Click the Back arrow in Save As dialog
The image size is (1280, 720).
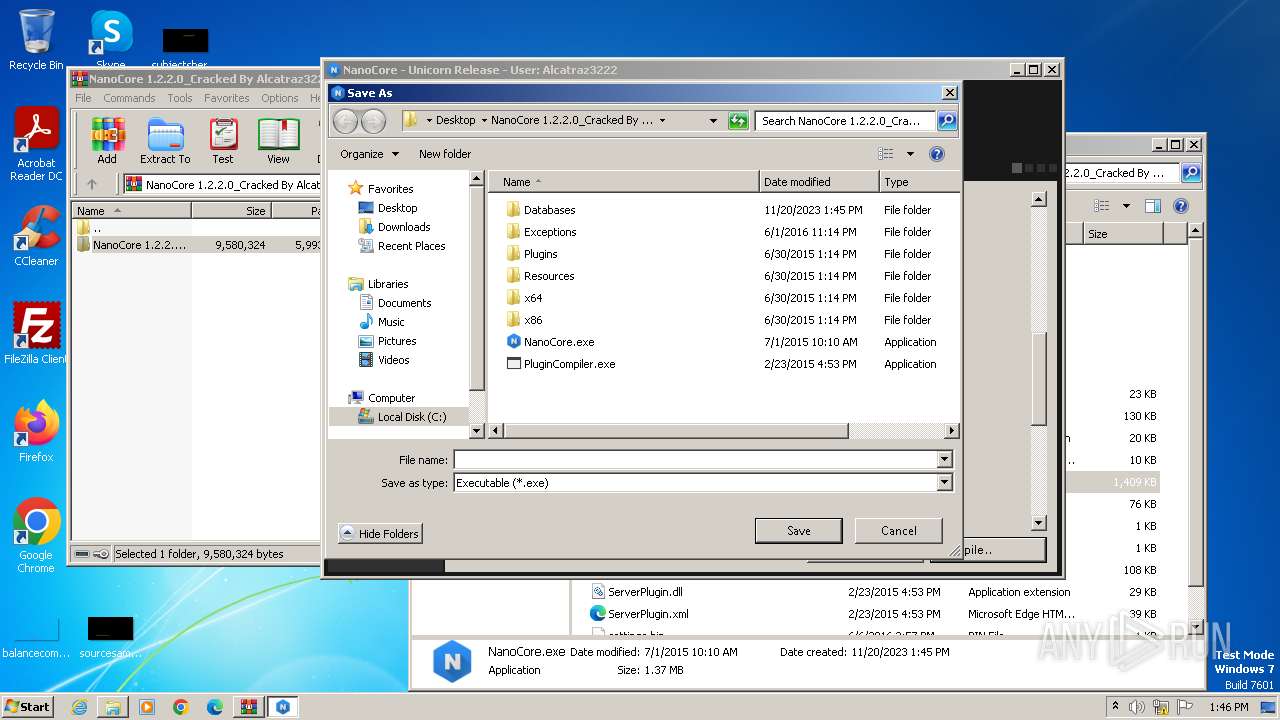(x=345, y=121)
